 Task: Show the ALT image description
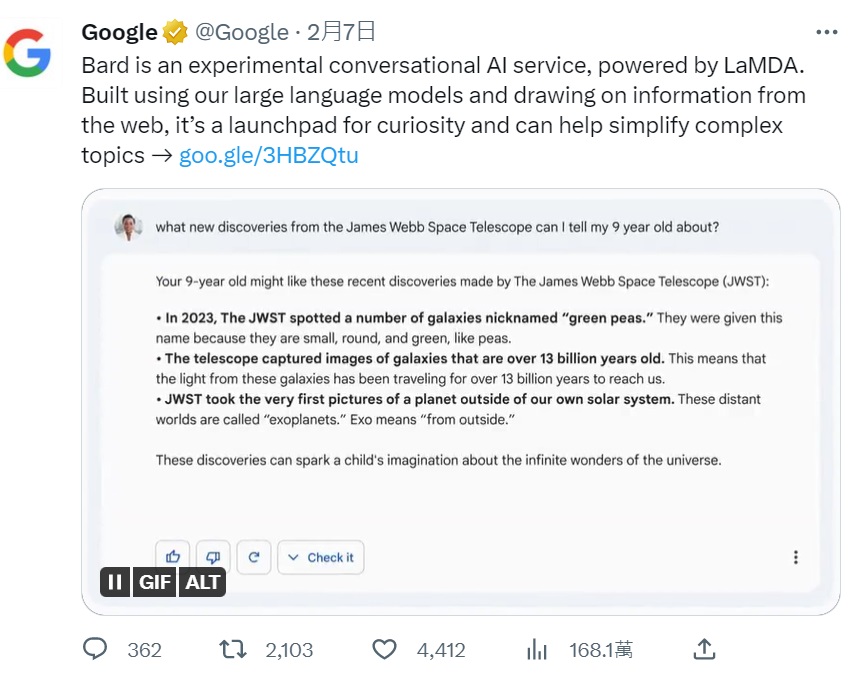[202, 582]
